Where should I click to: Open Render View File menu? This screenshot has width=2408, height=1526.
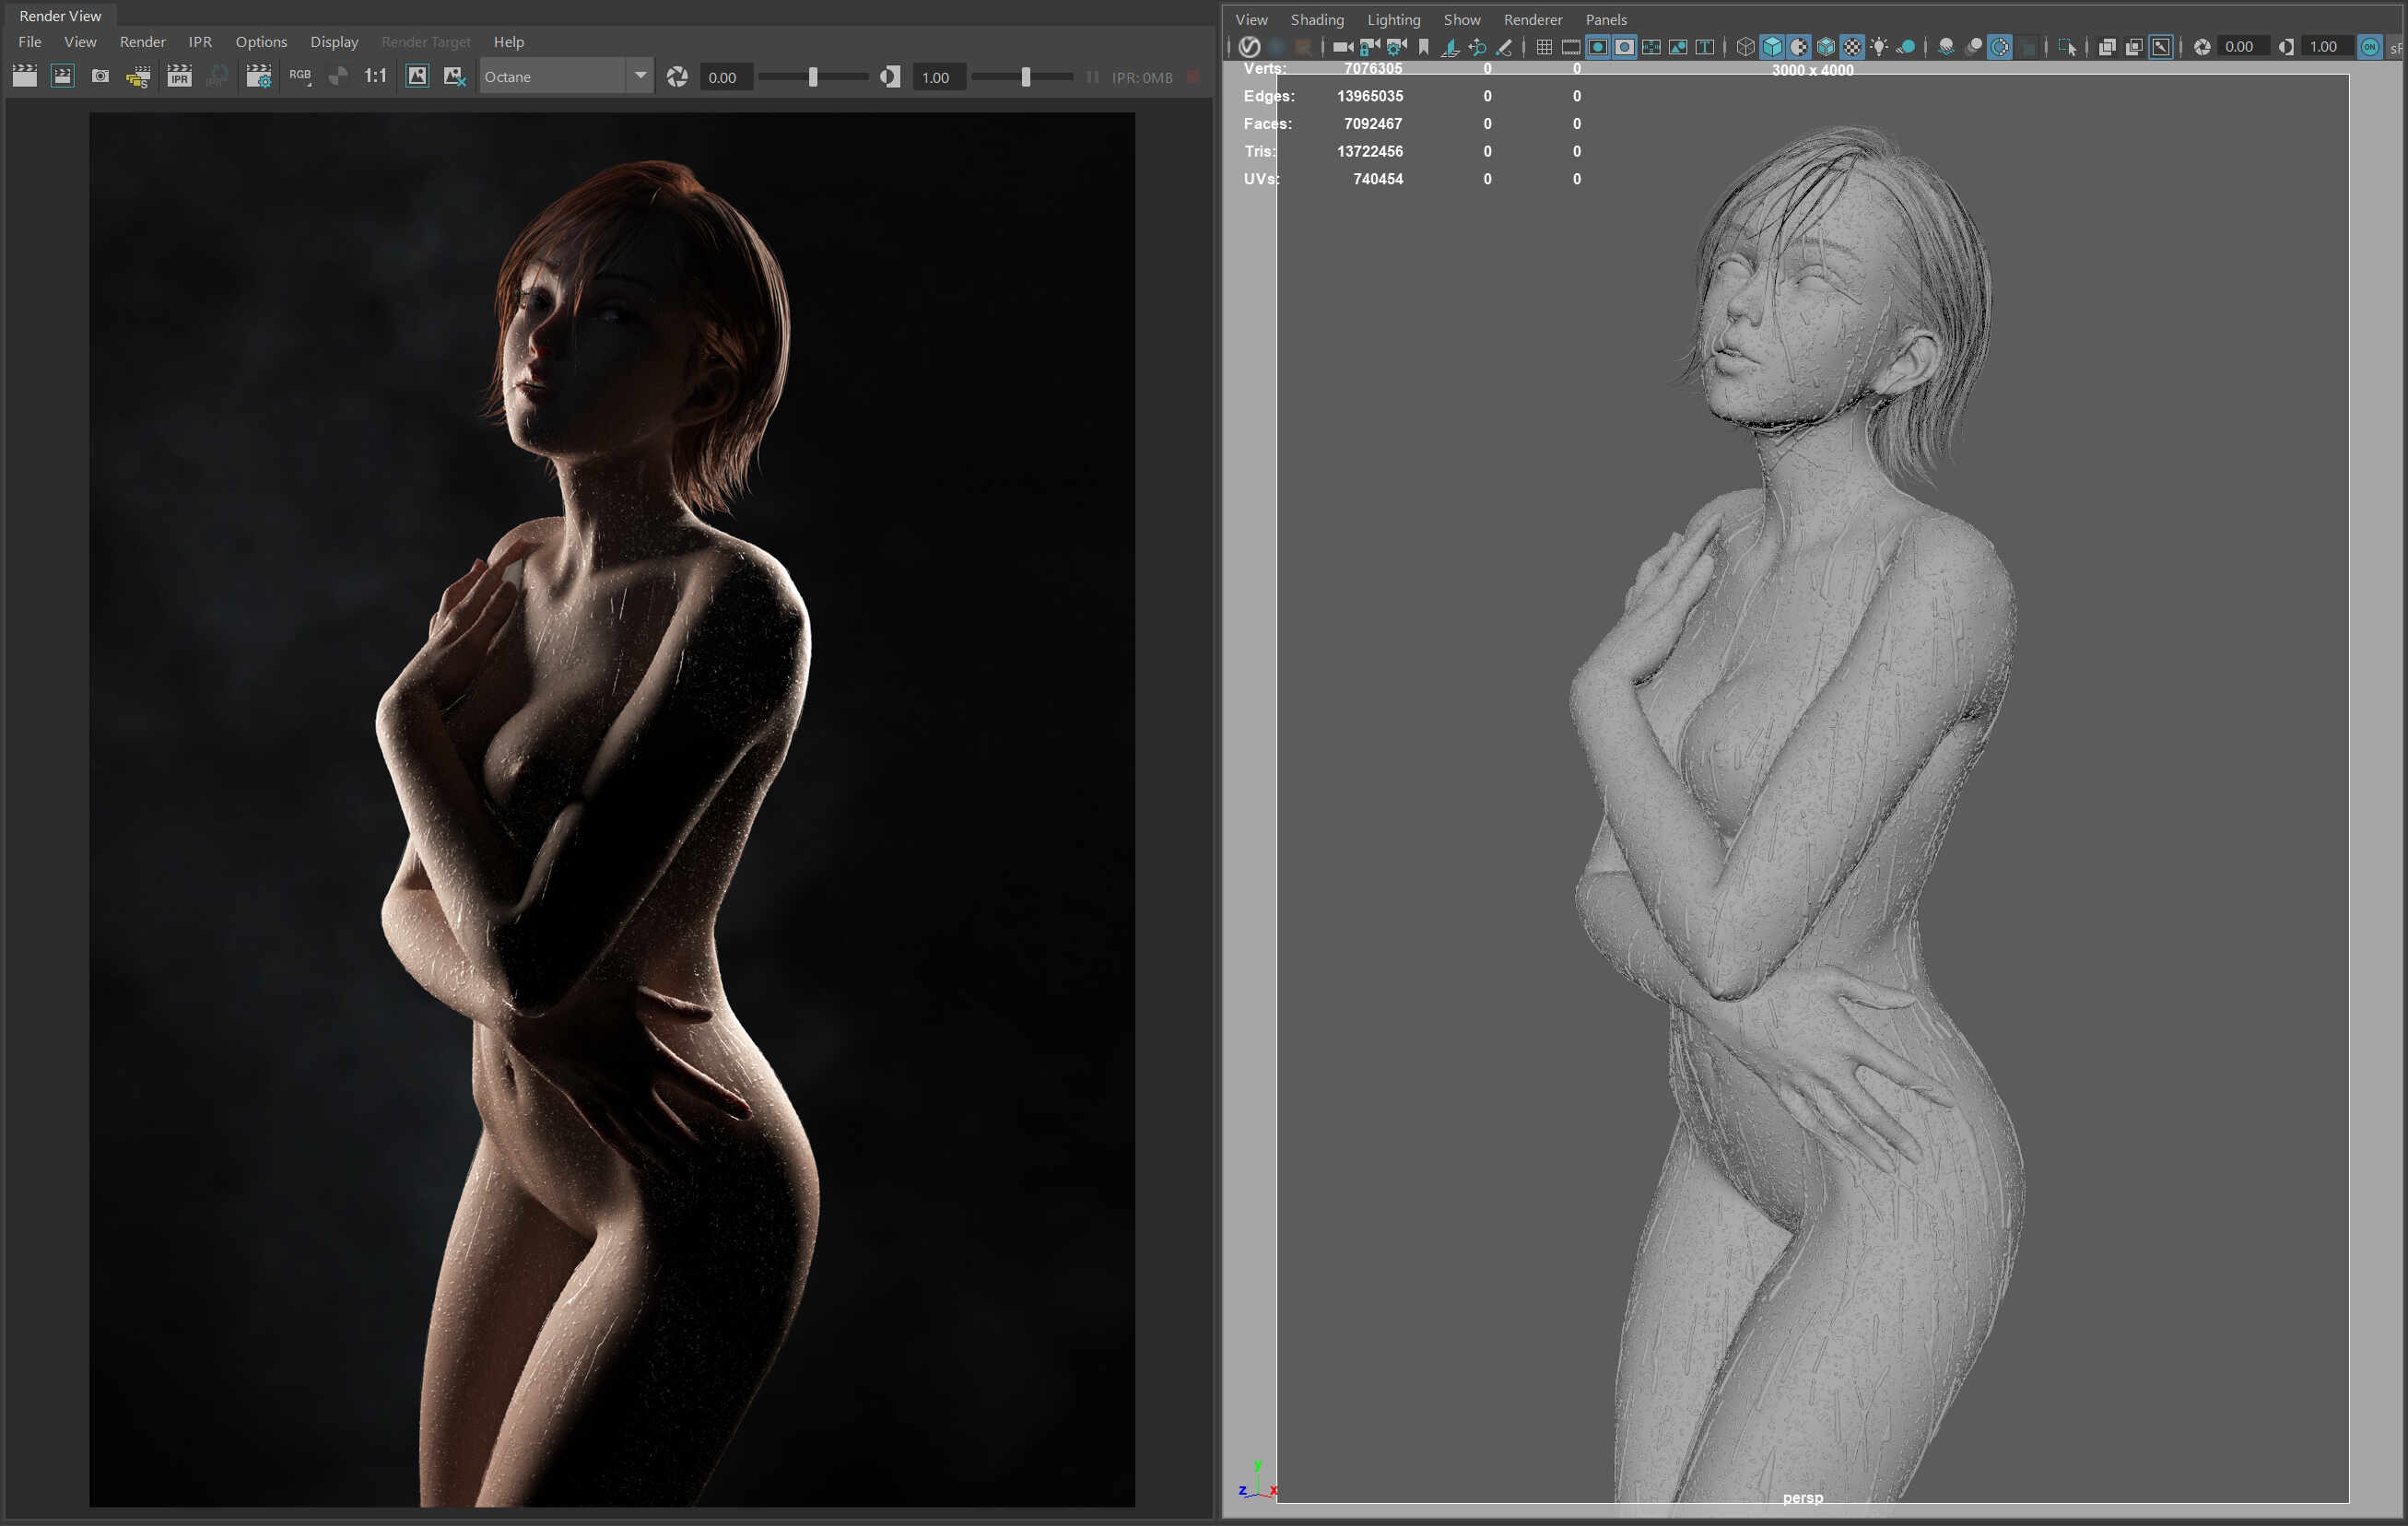[x=30, y=42]
